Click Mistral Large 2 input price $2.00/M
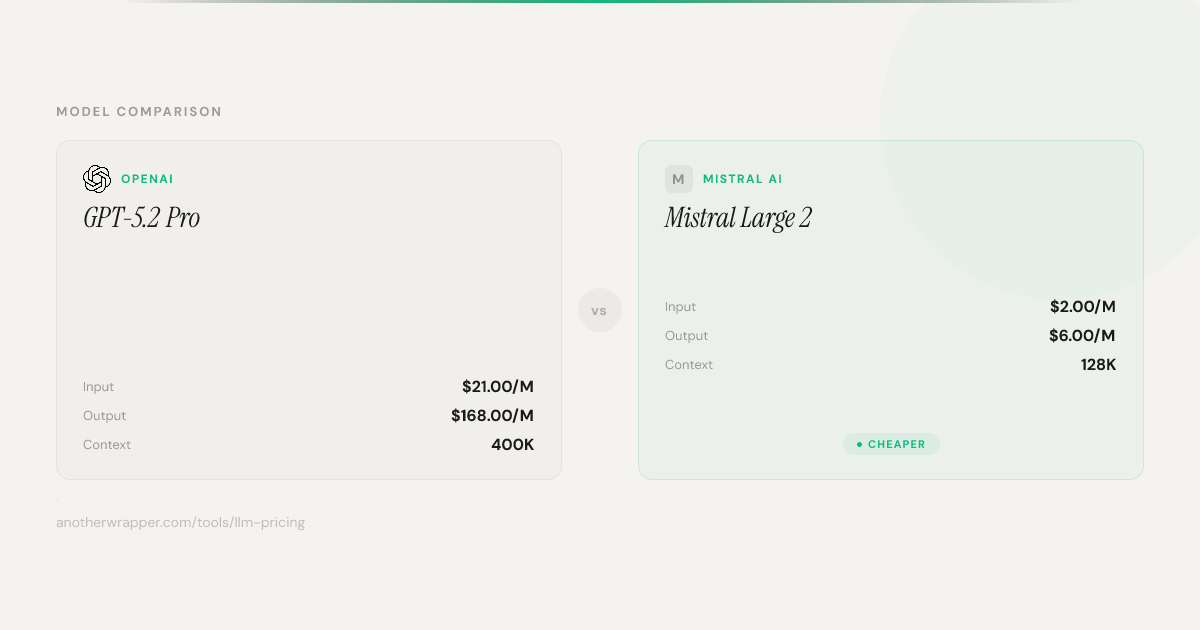 [1083, 306]
